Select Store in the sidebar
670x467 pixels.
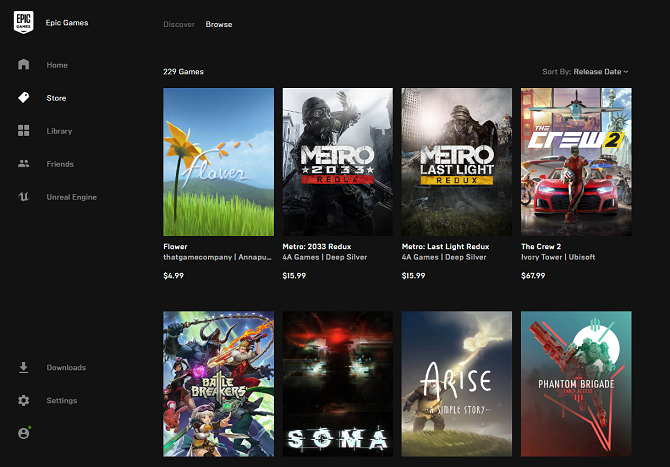(56, 98)
